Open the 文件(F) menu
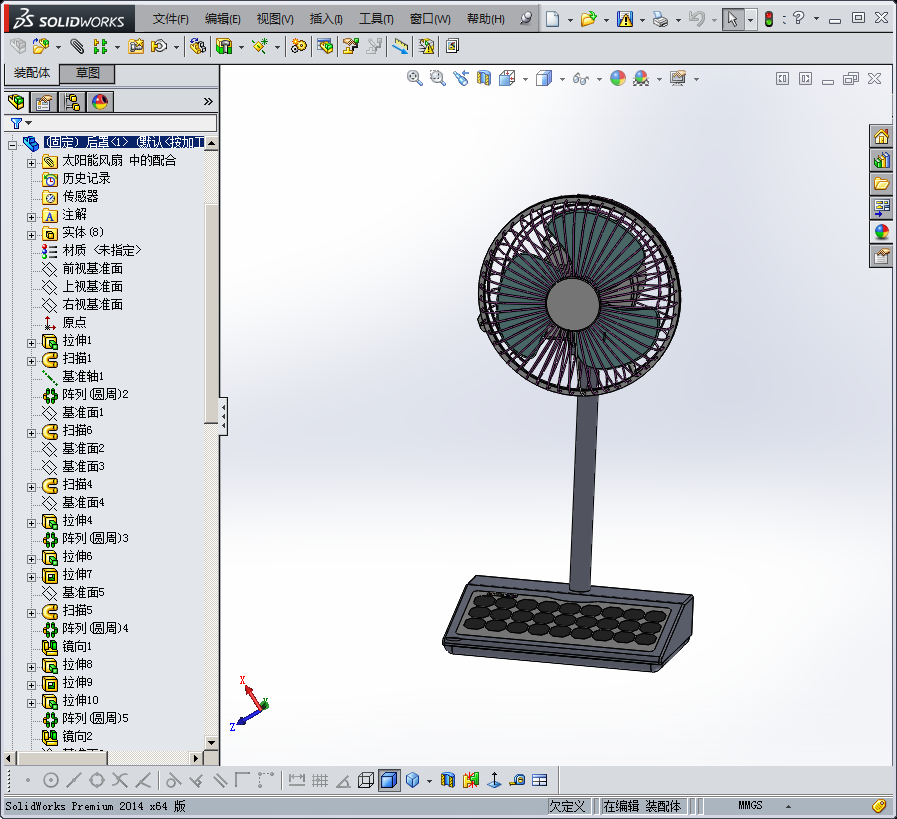 [x=170, y=19]
